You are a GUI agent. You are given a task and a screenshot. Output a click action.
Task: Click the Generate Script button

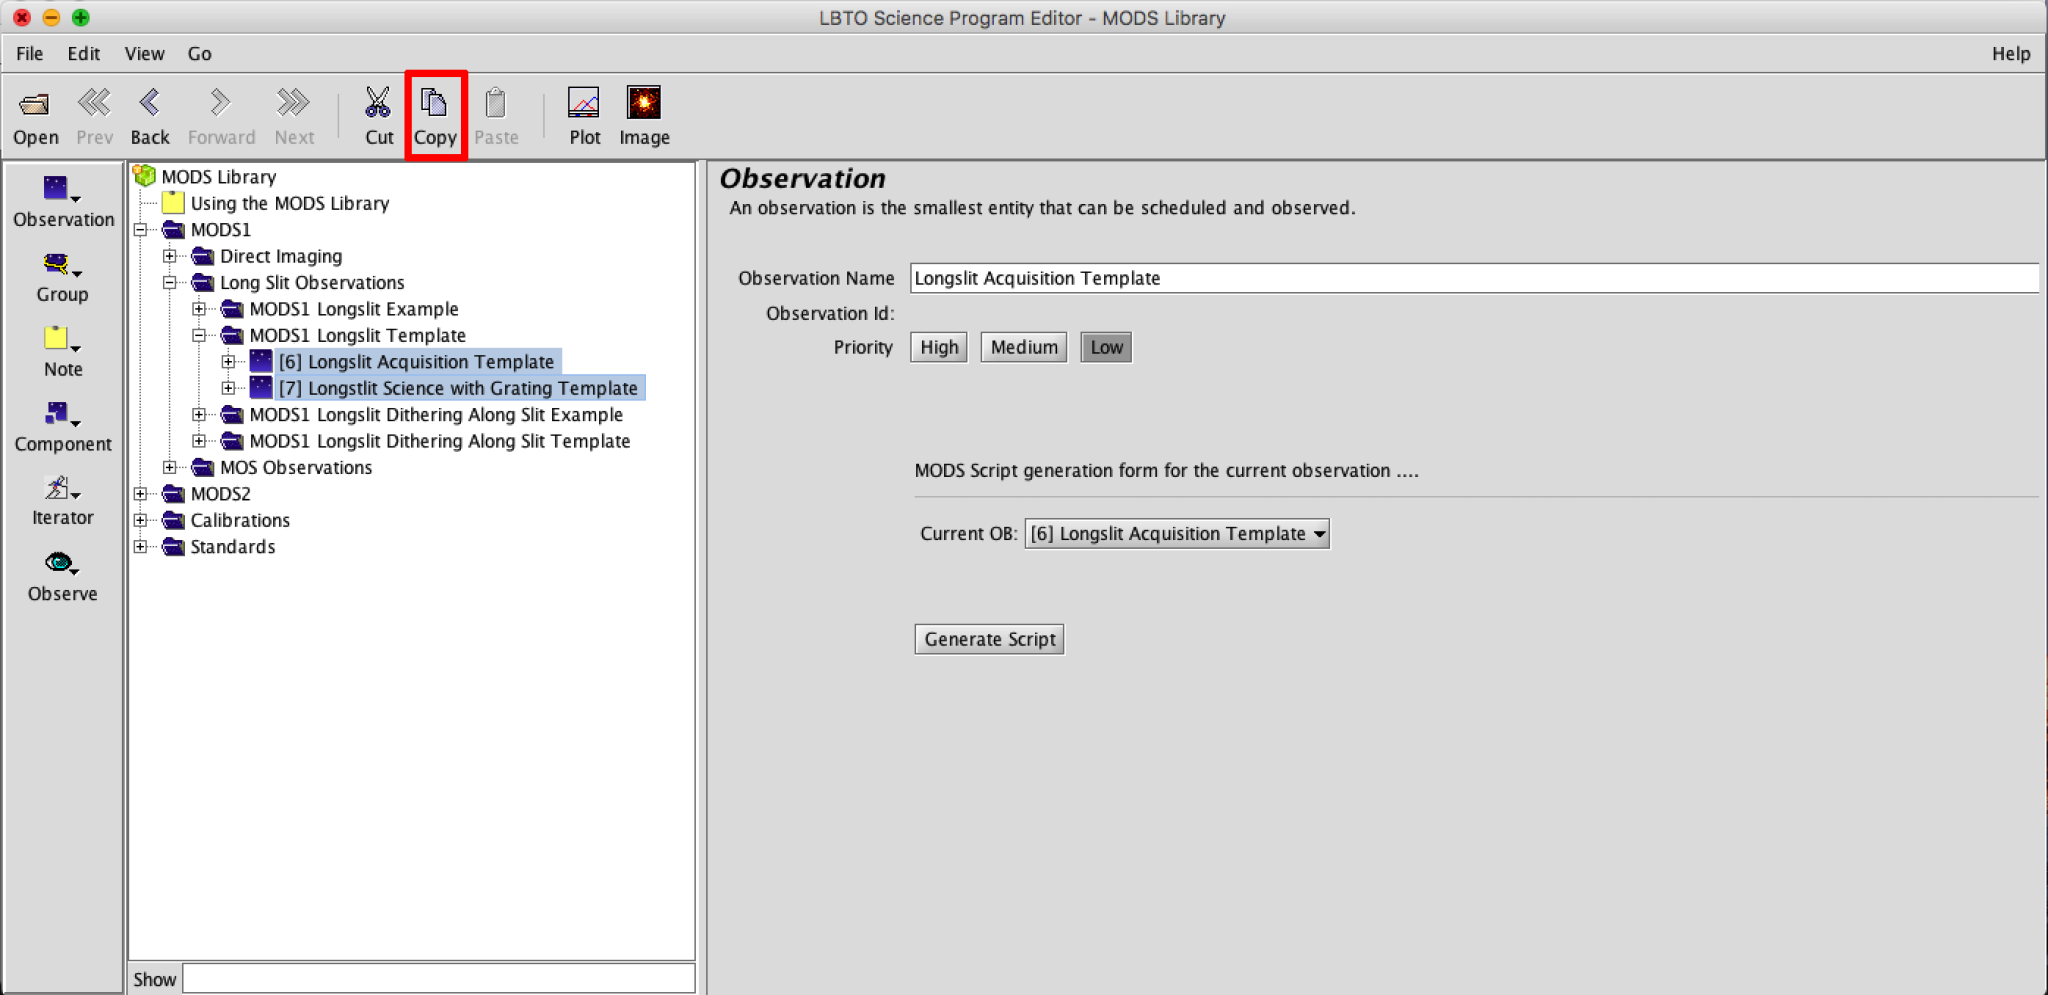pos(989,639)
